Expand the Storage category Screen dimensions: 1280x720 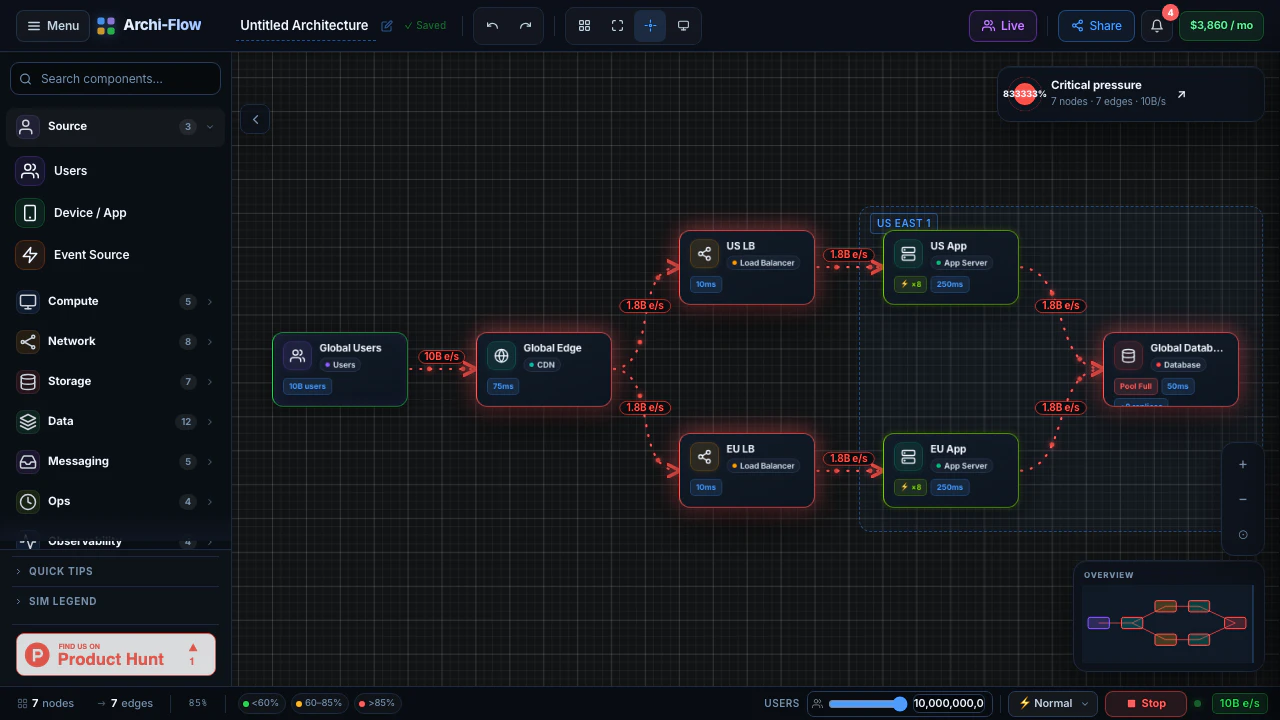[x=115, y=381]
